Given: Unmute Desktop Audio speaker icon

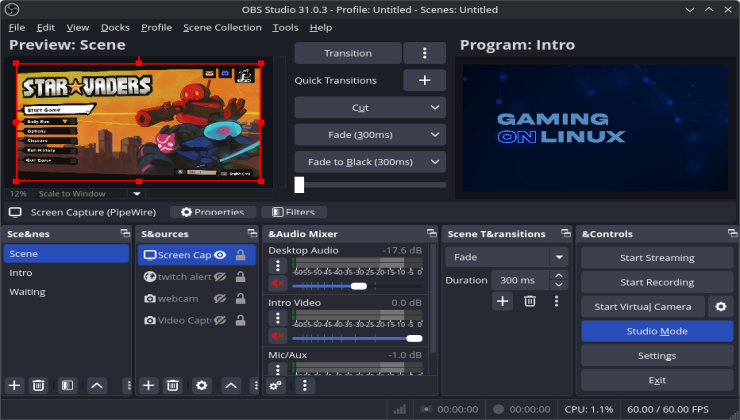Looking at the screenshot, I should (x=277, y=285).
